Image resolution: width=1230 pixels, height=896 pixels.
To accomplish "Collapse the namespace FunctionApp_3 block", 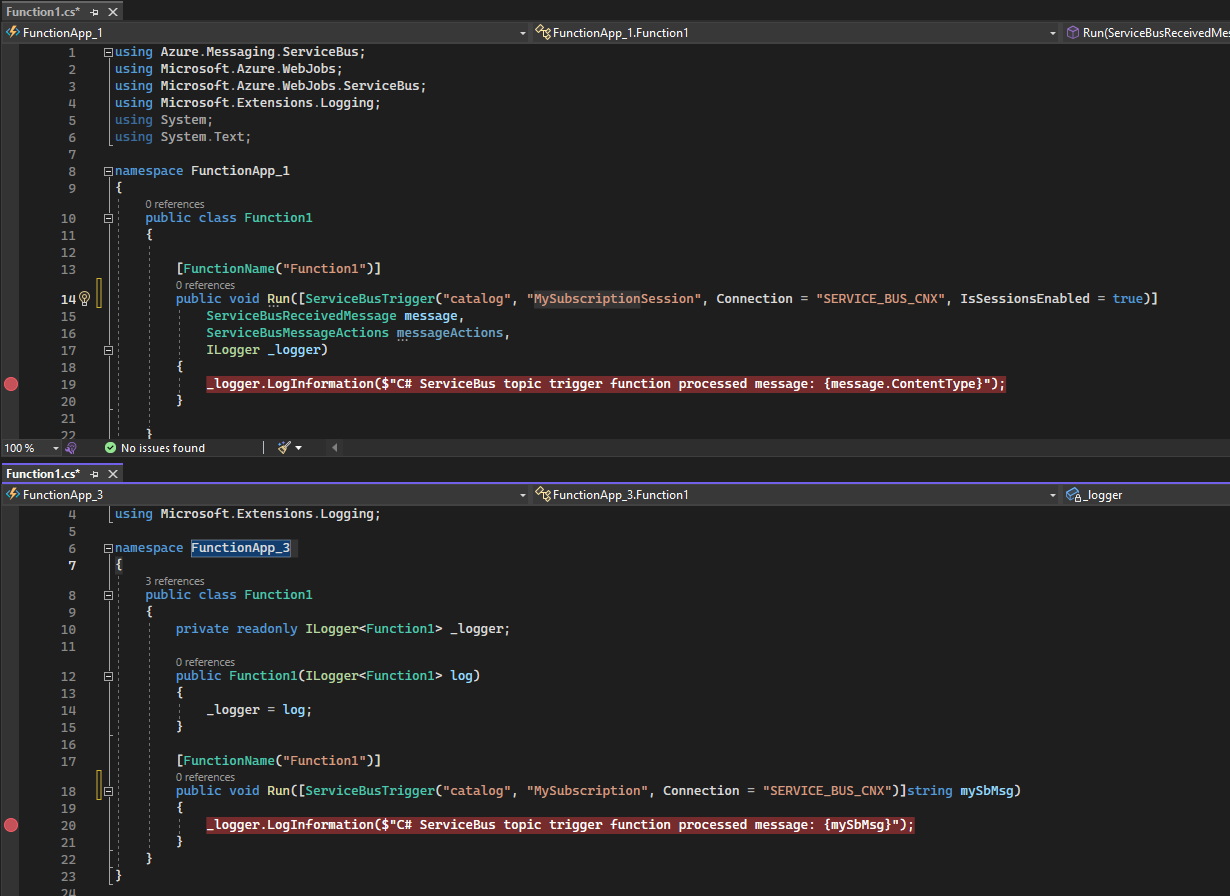I will coord(108,548).
